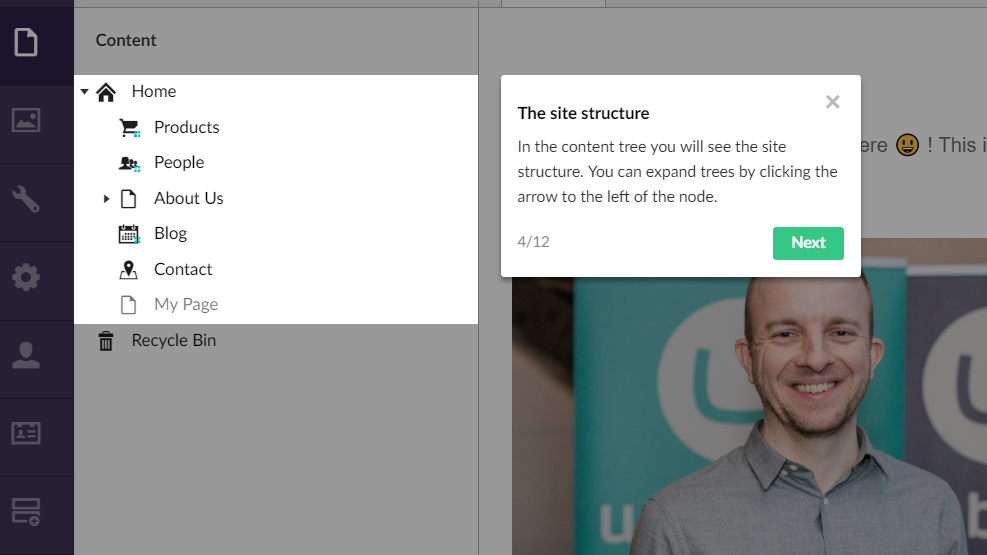
Task: Open the Forms section icon
Action: [x=26, y=511]
